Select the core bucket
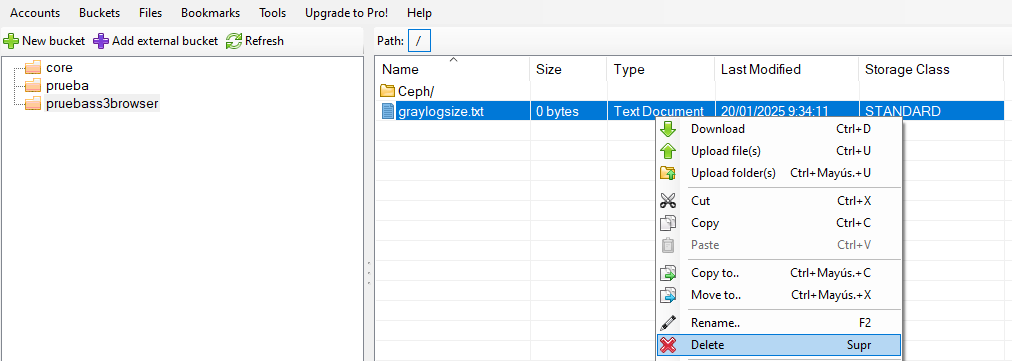The height and width of the screenshot is (361, 1012). (x=59, y=67)
